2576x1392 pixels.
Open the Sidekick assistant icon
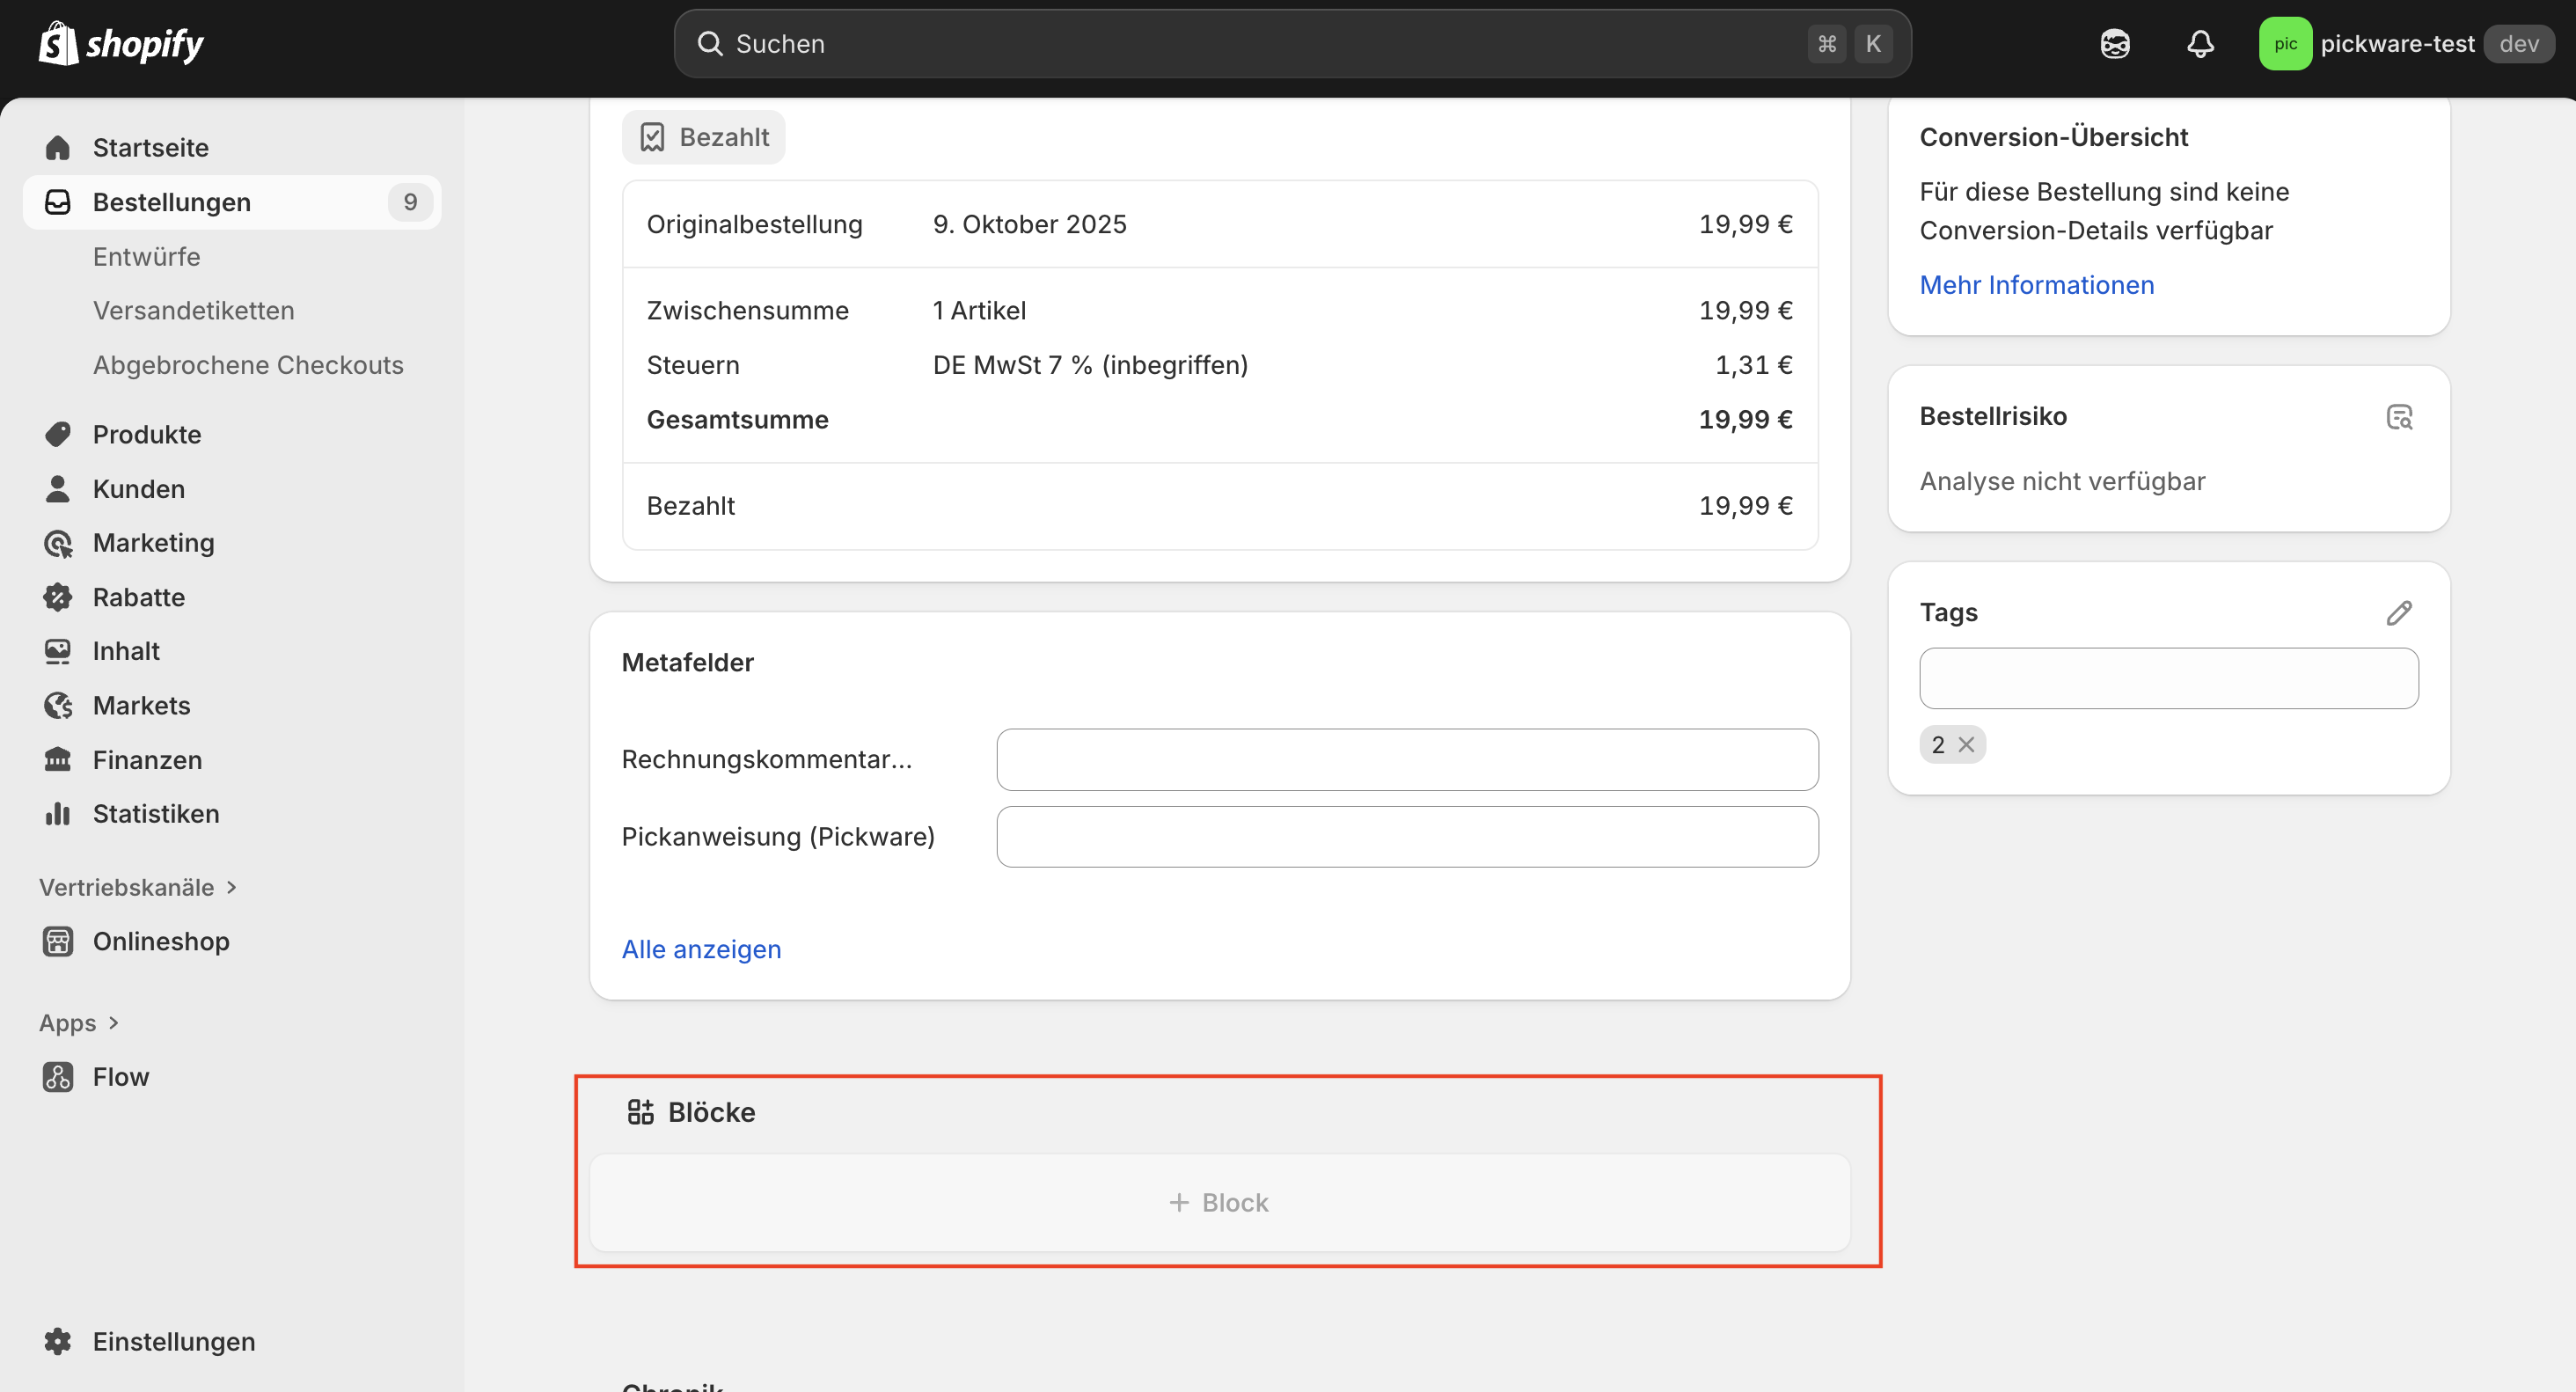click(x=2115, y=43)
